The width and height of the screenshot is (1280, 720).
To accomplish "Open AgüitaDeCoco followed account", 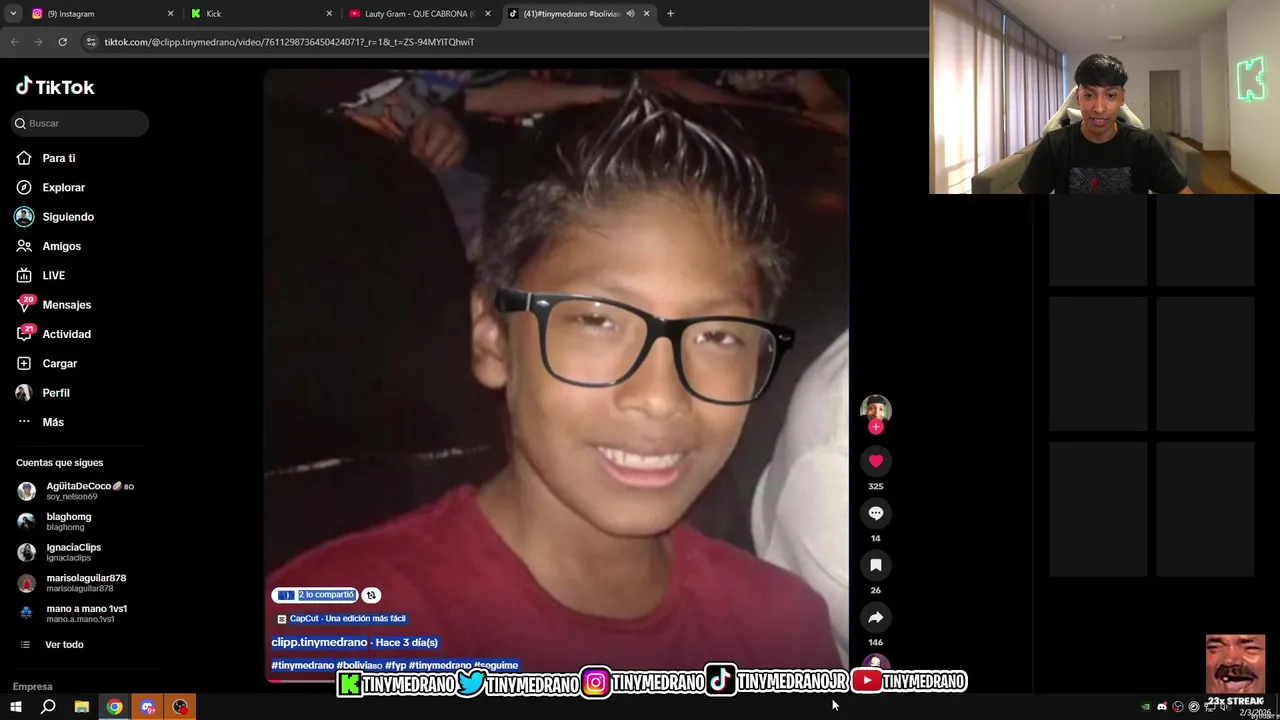I will pos(76,491).
